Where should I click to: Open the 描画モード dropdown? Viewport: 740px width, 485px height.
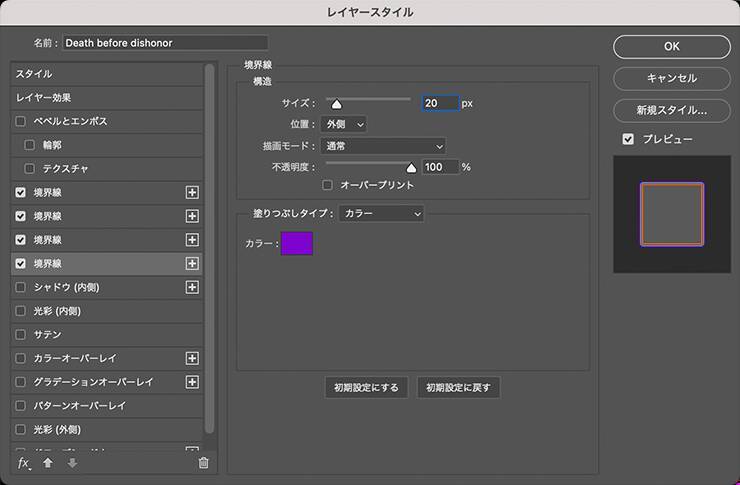[x=383, y=146]
